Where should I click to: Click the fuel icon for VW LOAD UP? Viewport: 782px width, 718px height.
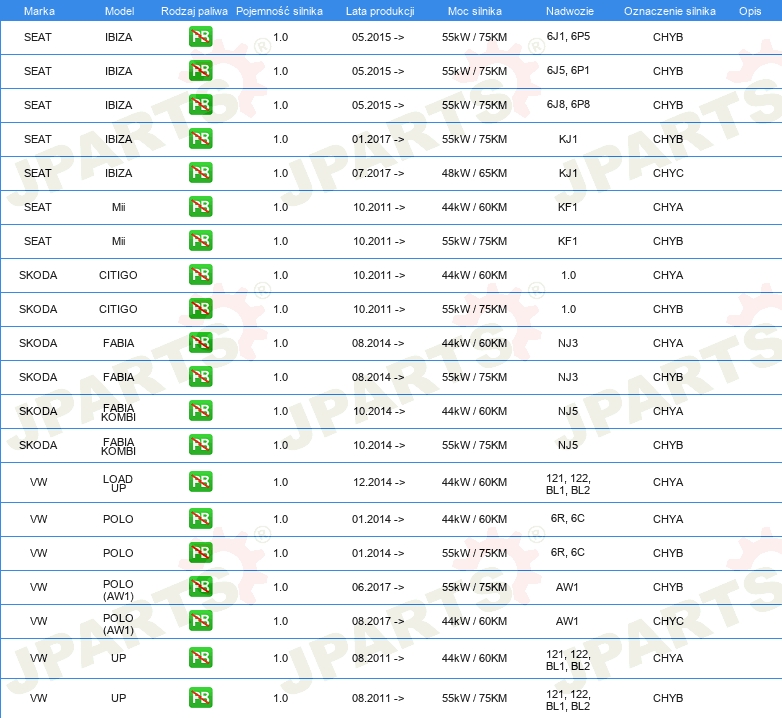click(200, 482)
